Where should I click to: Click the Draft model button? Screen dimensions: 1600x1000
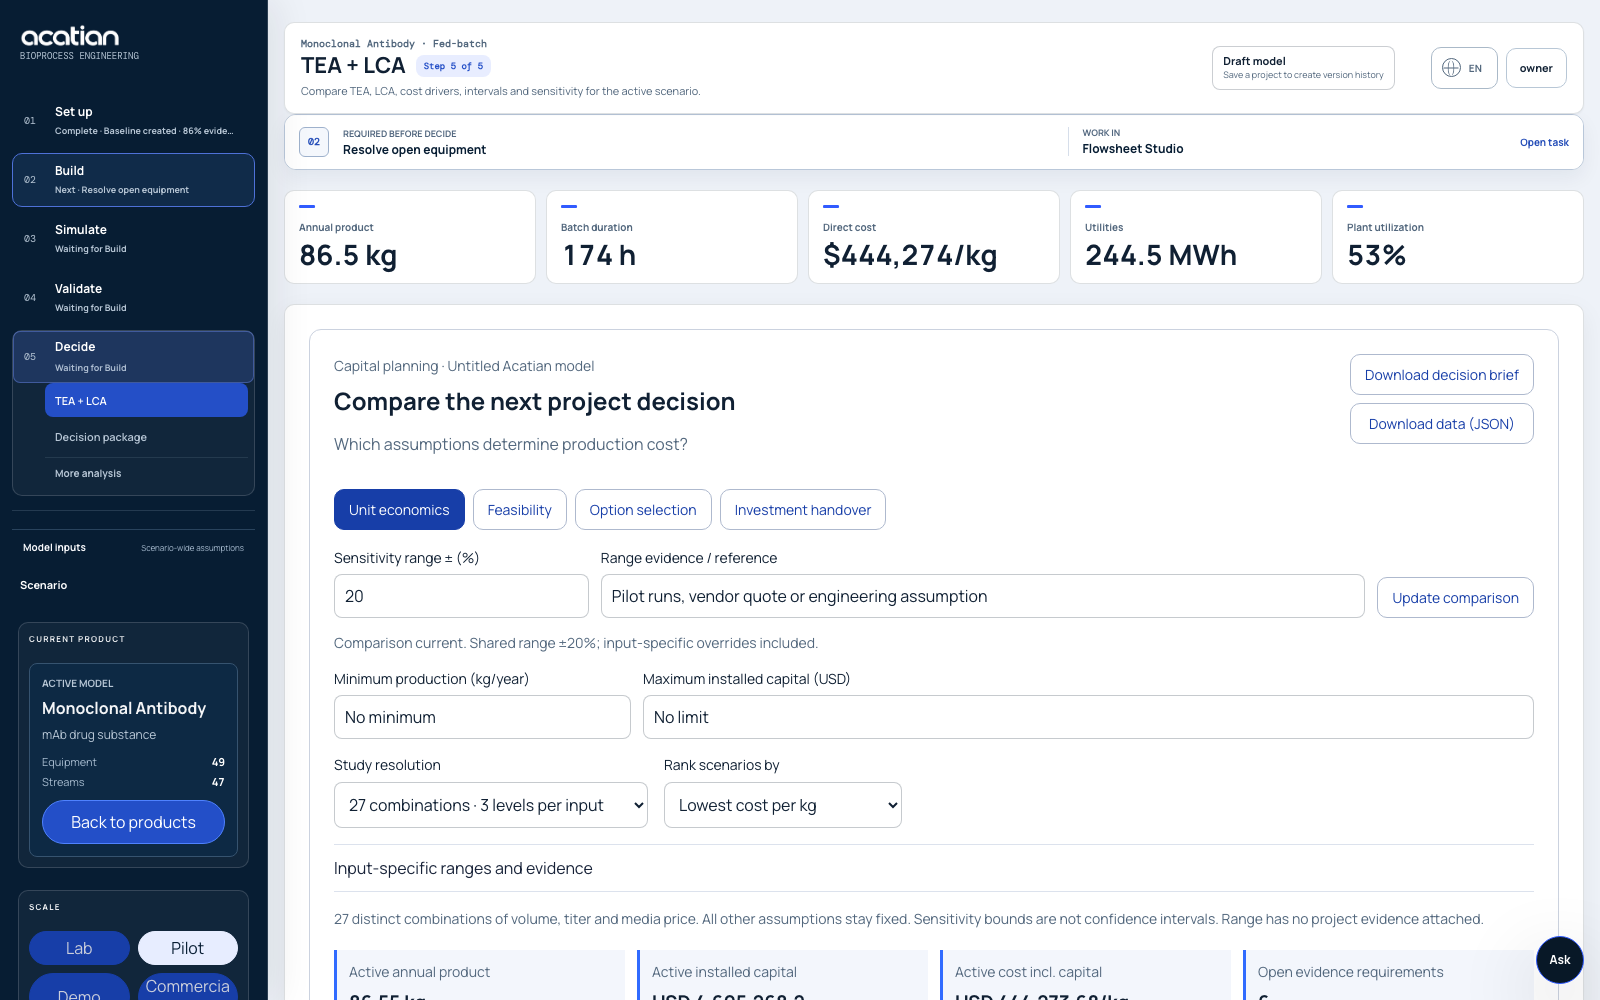[x=1303, y=68]
